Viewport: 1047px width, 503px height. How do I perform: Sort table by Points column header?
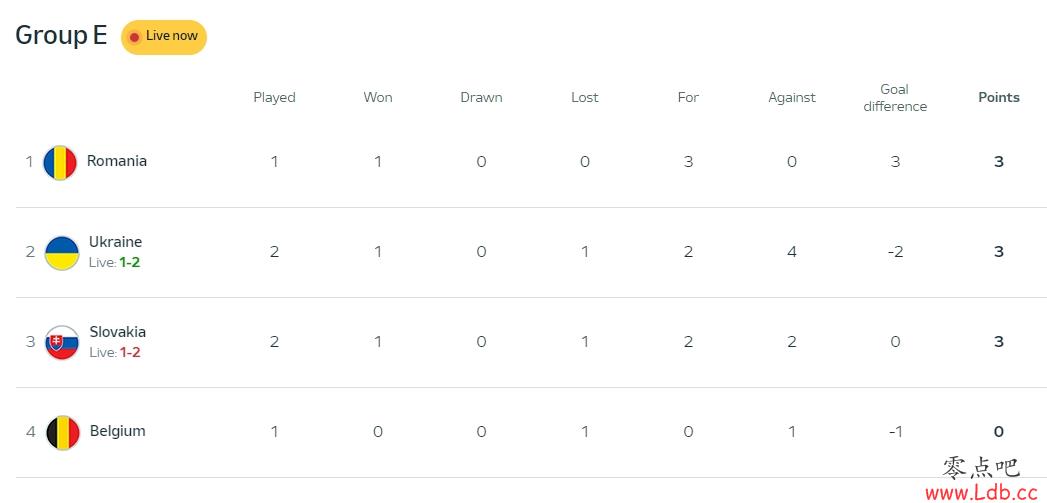(999, 98)
